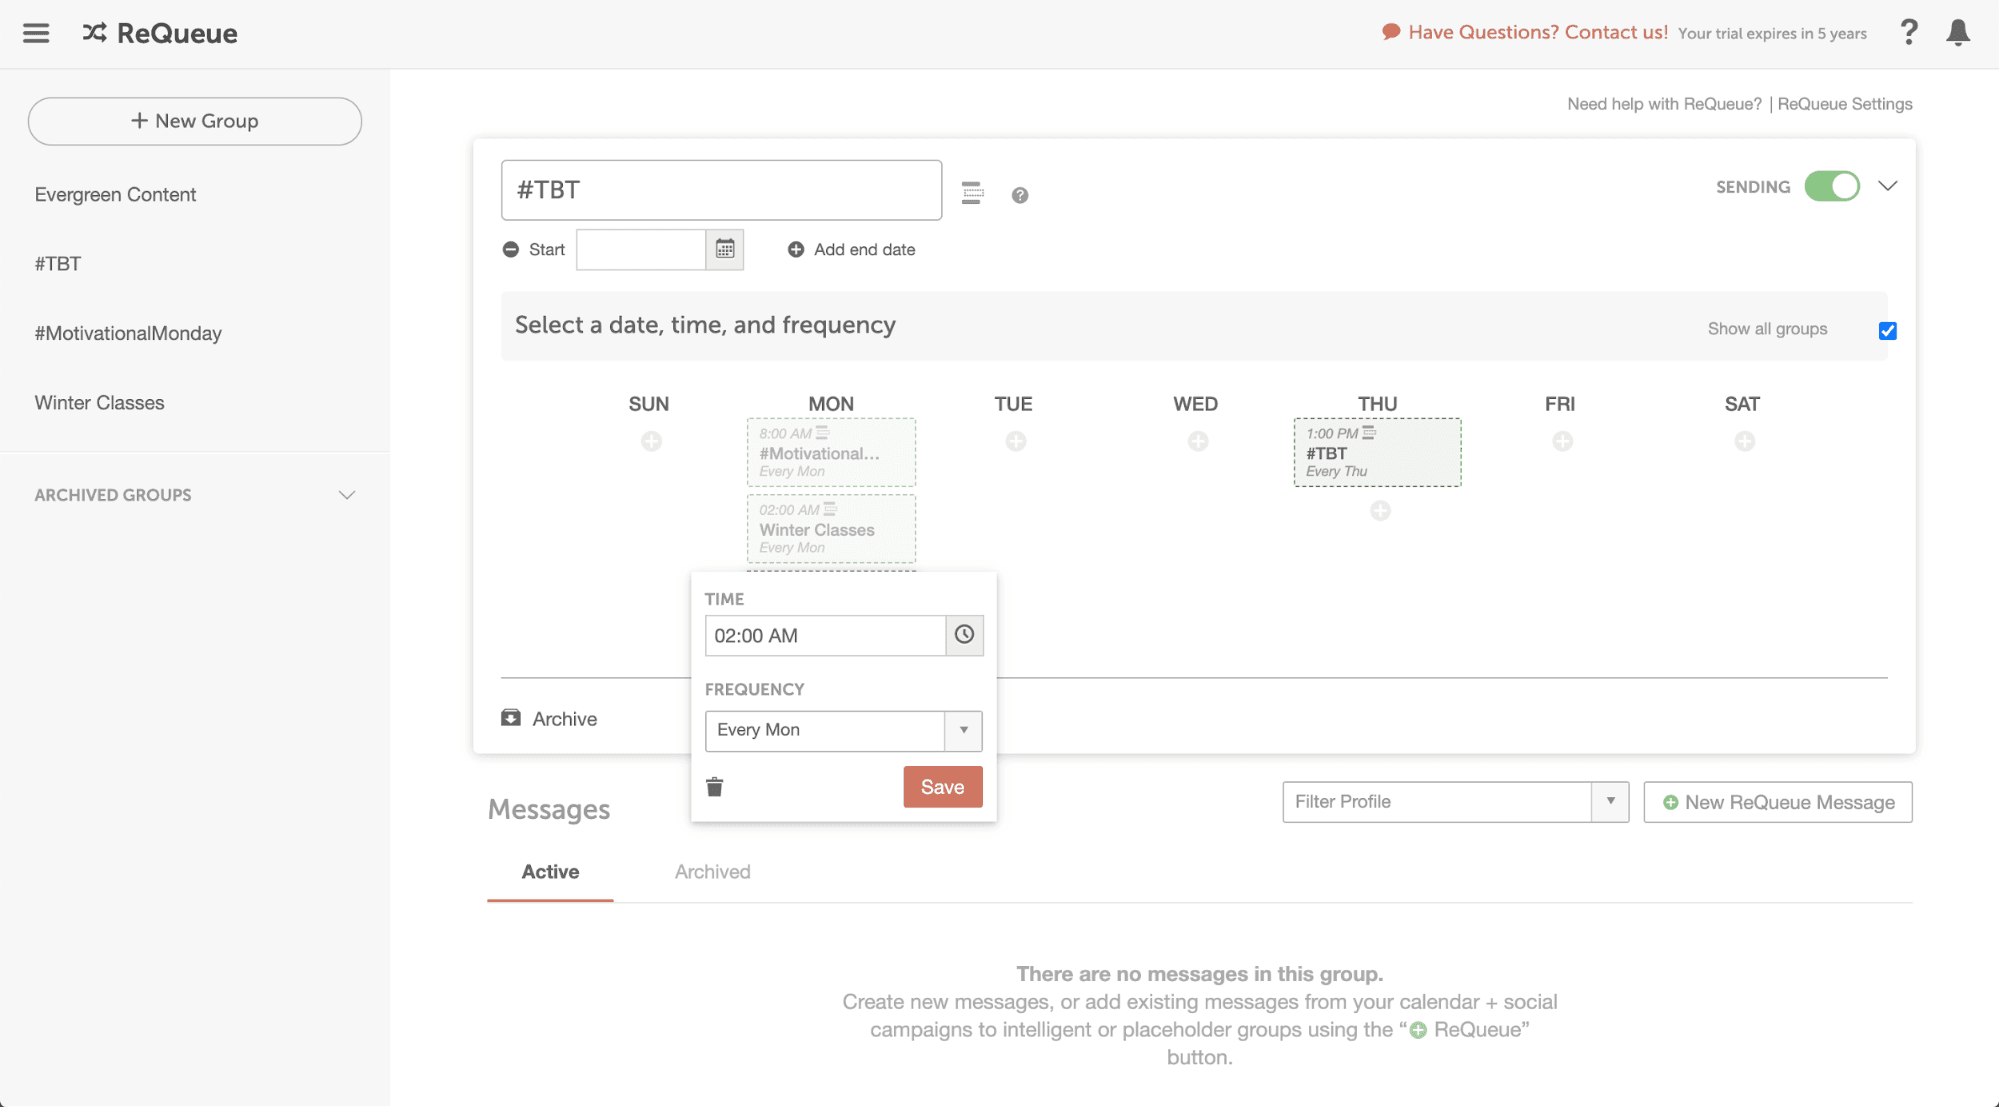The width and height of the screenshot is (1999, 1108).
Task: Click the New Group button
Action: [195, 121]
